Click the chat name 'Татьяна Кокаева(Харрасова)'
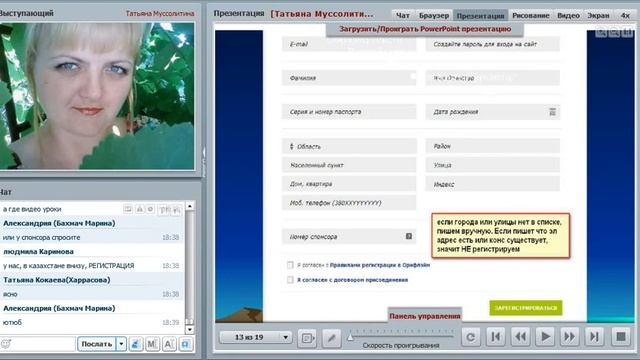Viewport: 640px width, 360px height. point(57,280)
